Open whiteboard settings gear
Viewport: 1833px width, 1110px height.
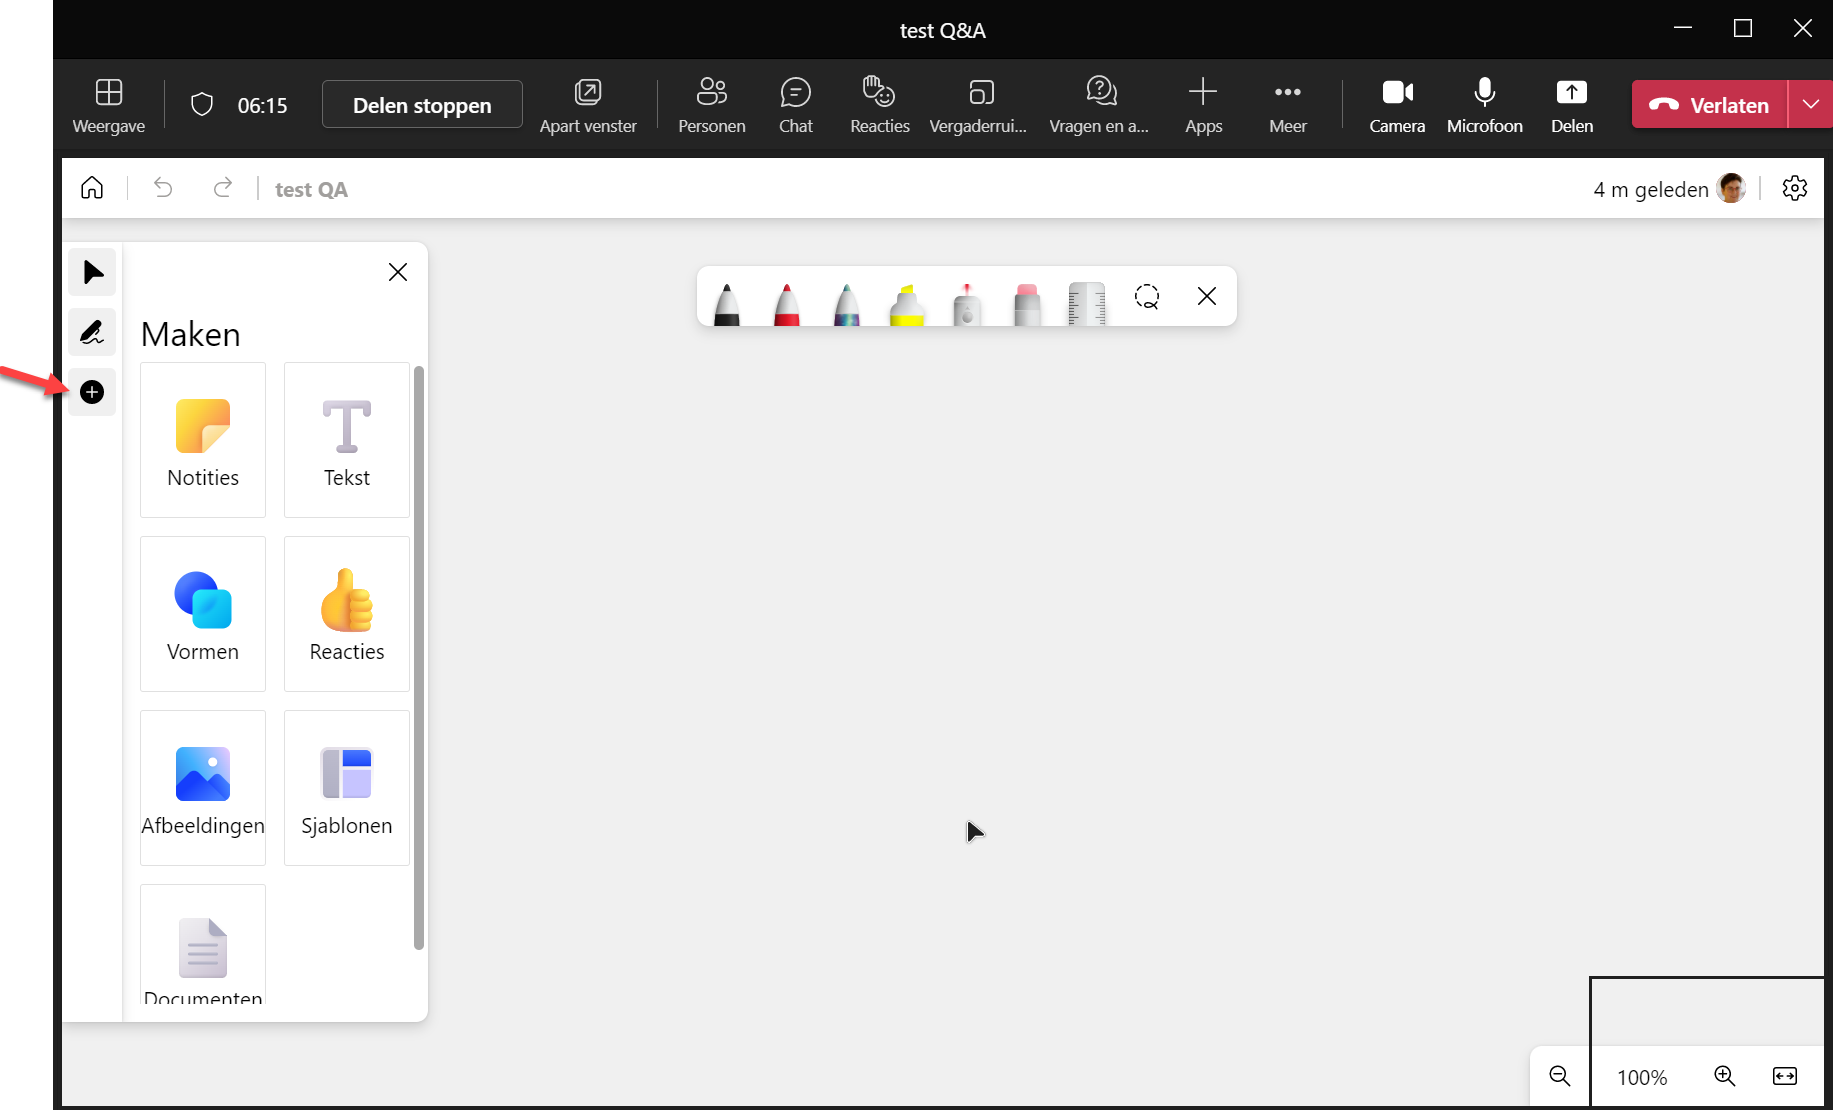(1795, 188)
